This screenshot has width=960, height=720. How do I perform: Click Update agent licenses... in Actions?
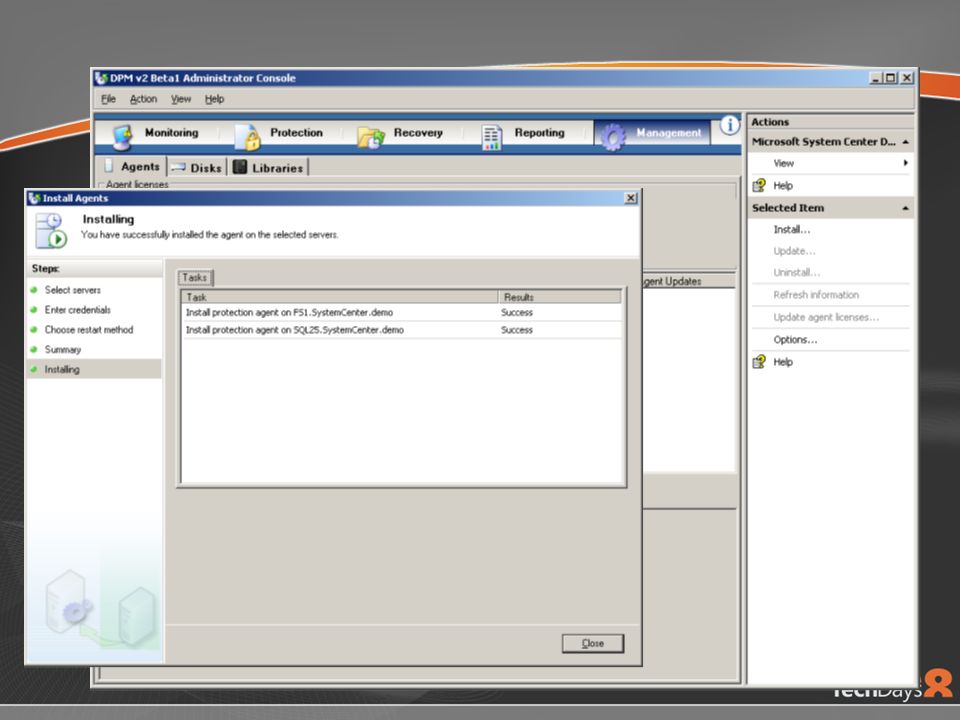[826, 317]
